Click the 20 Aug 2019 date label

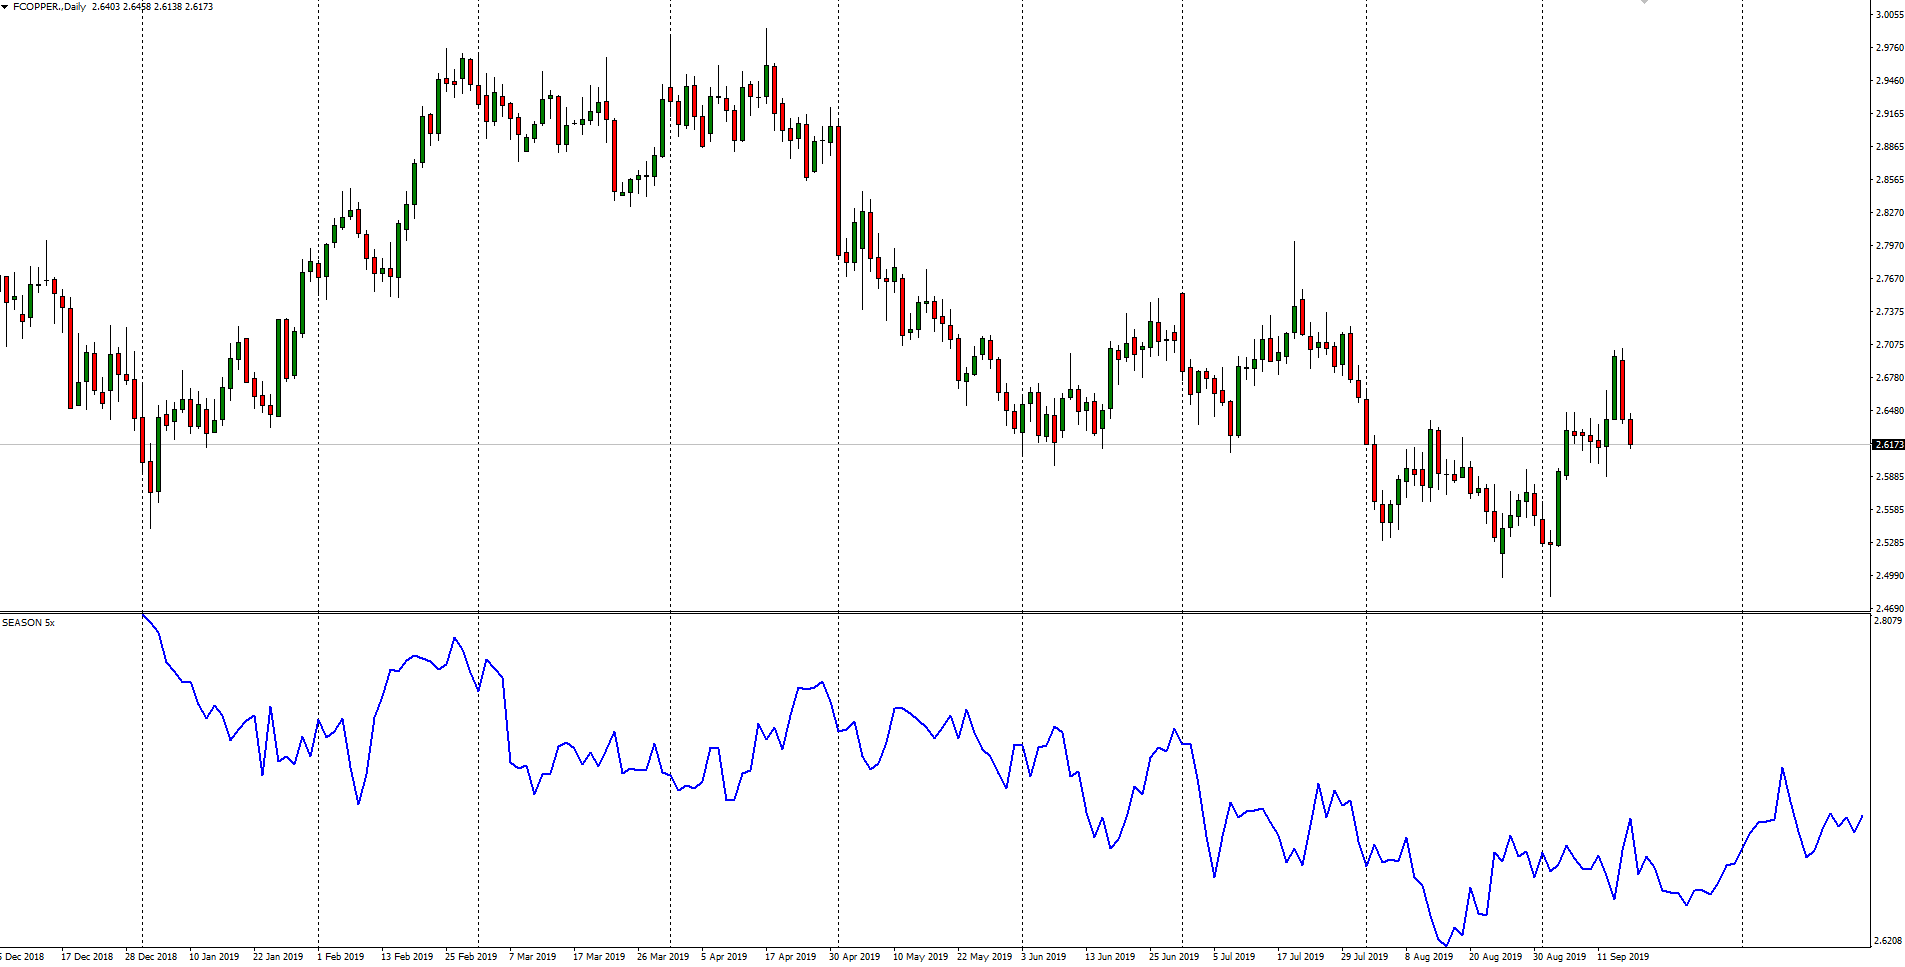(x=1496, y=957)
